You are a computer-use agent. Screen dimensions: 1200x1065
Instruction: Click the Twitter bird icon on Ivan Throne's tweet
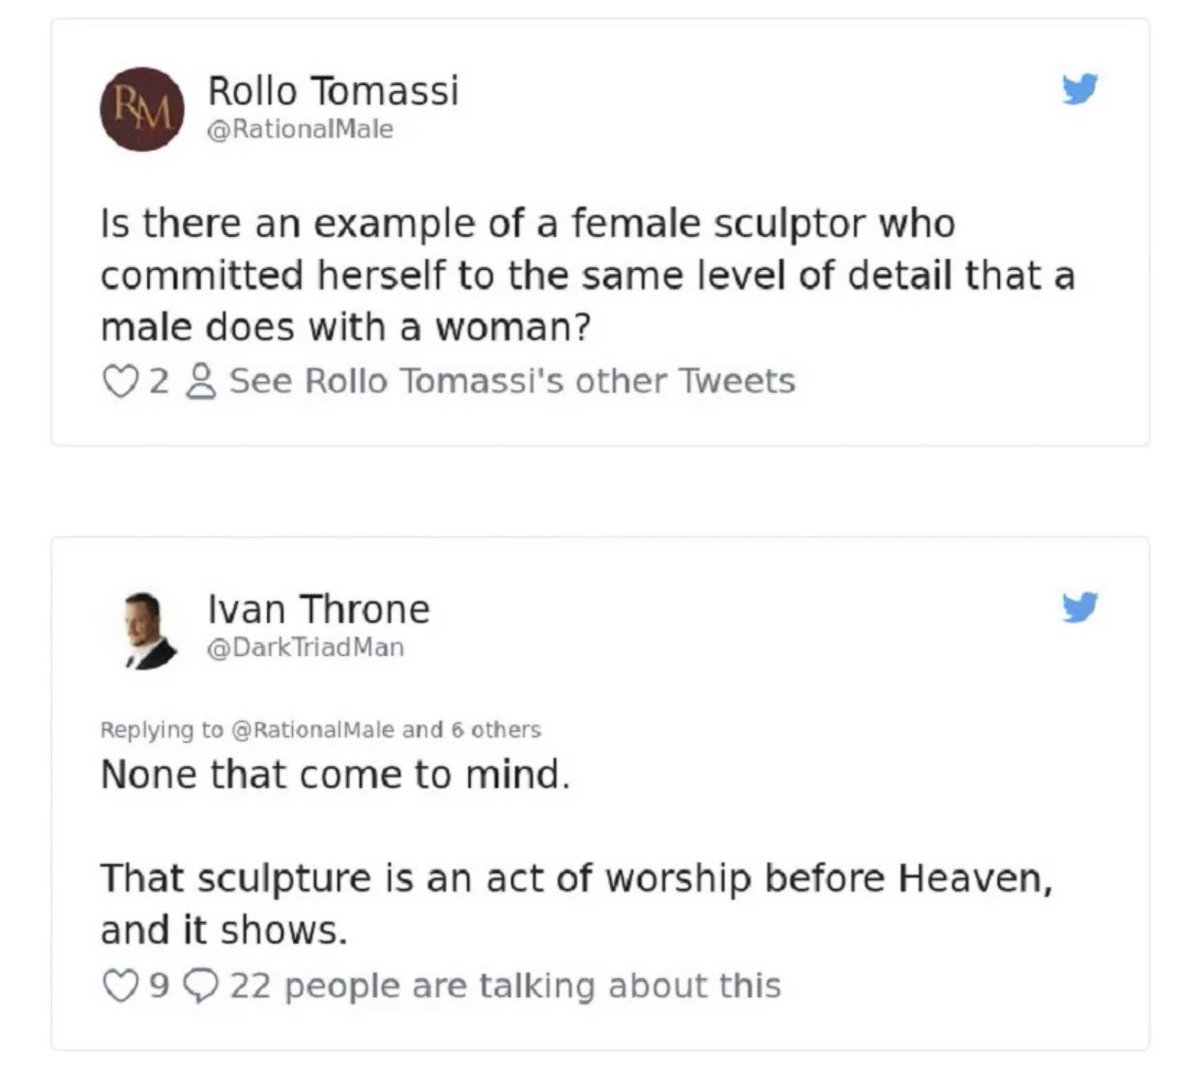[1079, 606]
